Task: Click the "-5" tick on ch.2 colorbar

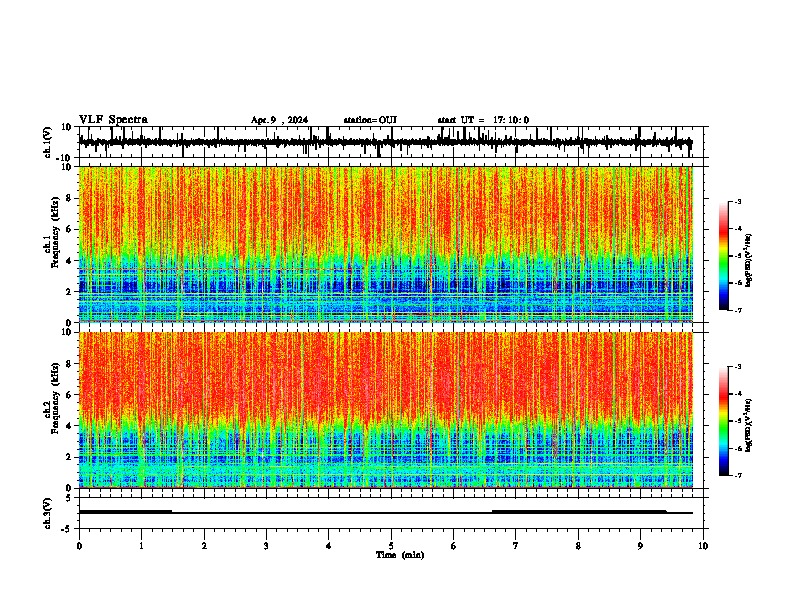Action: pos(738,421)
